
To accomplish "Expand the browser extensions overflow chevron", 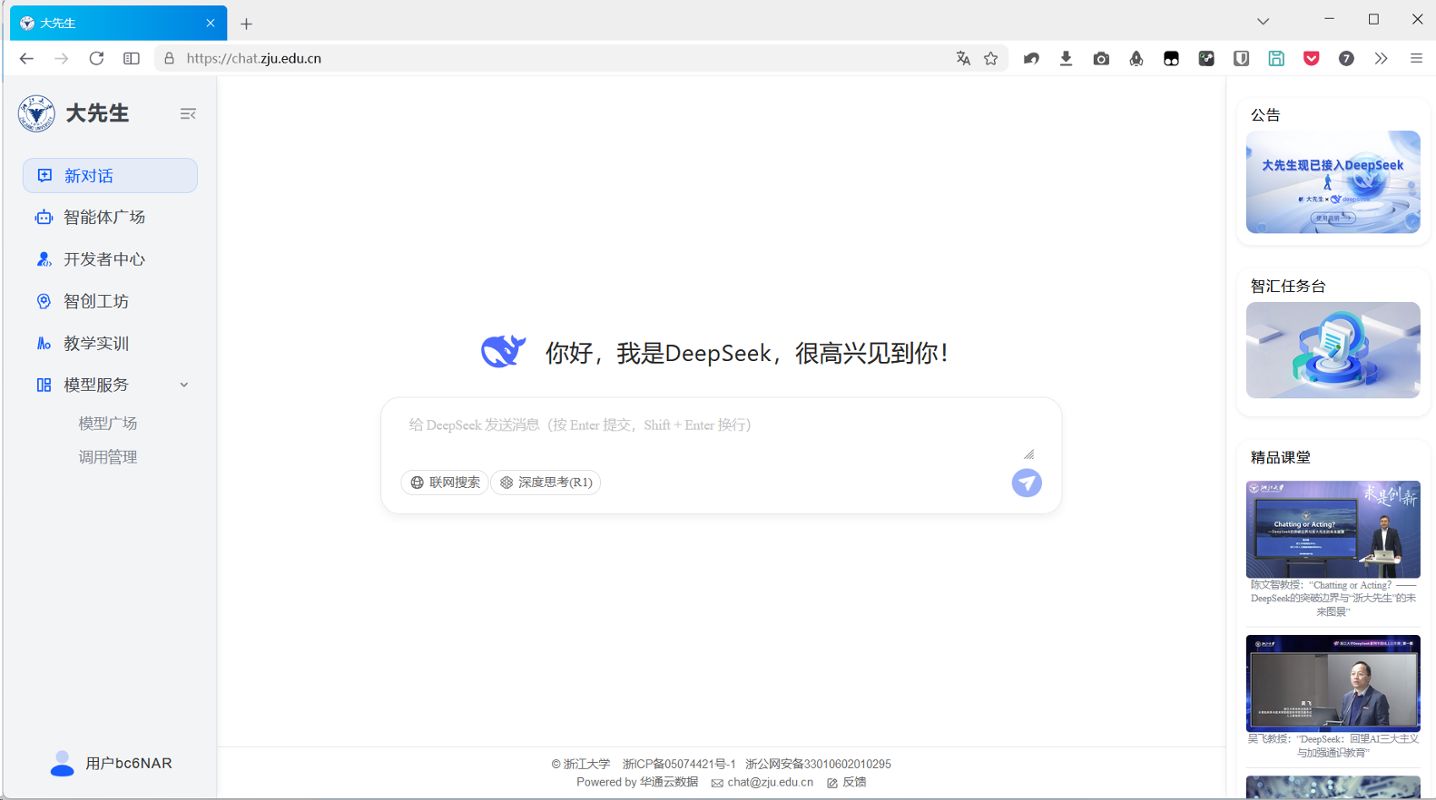I will tap(1381, 58).
